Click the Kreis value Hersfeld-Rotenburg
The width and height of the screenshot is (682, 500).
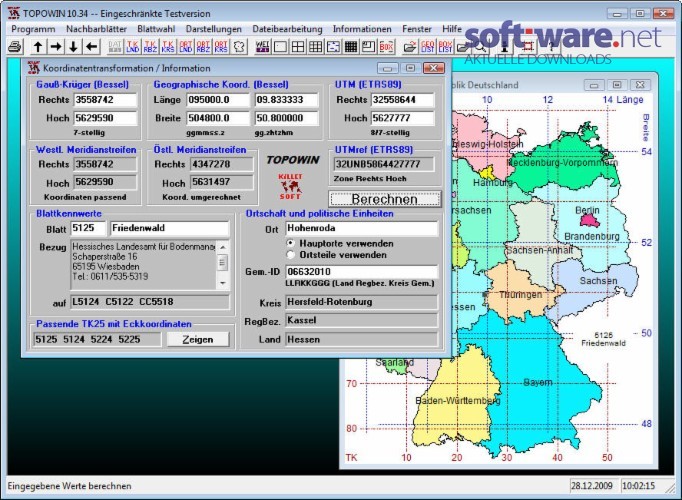coord(361,302)
